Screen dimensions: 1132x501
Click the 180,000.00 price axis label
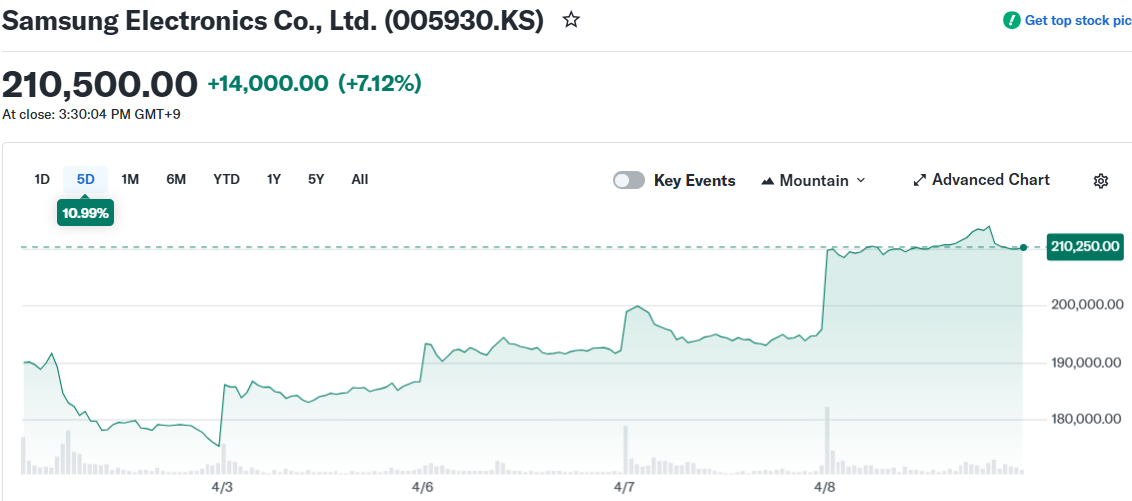(x=1086, y=419)
